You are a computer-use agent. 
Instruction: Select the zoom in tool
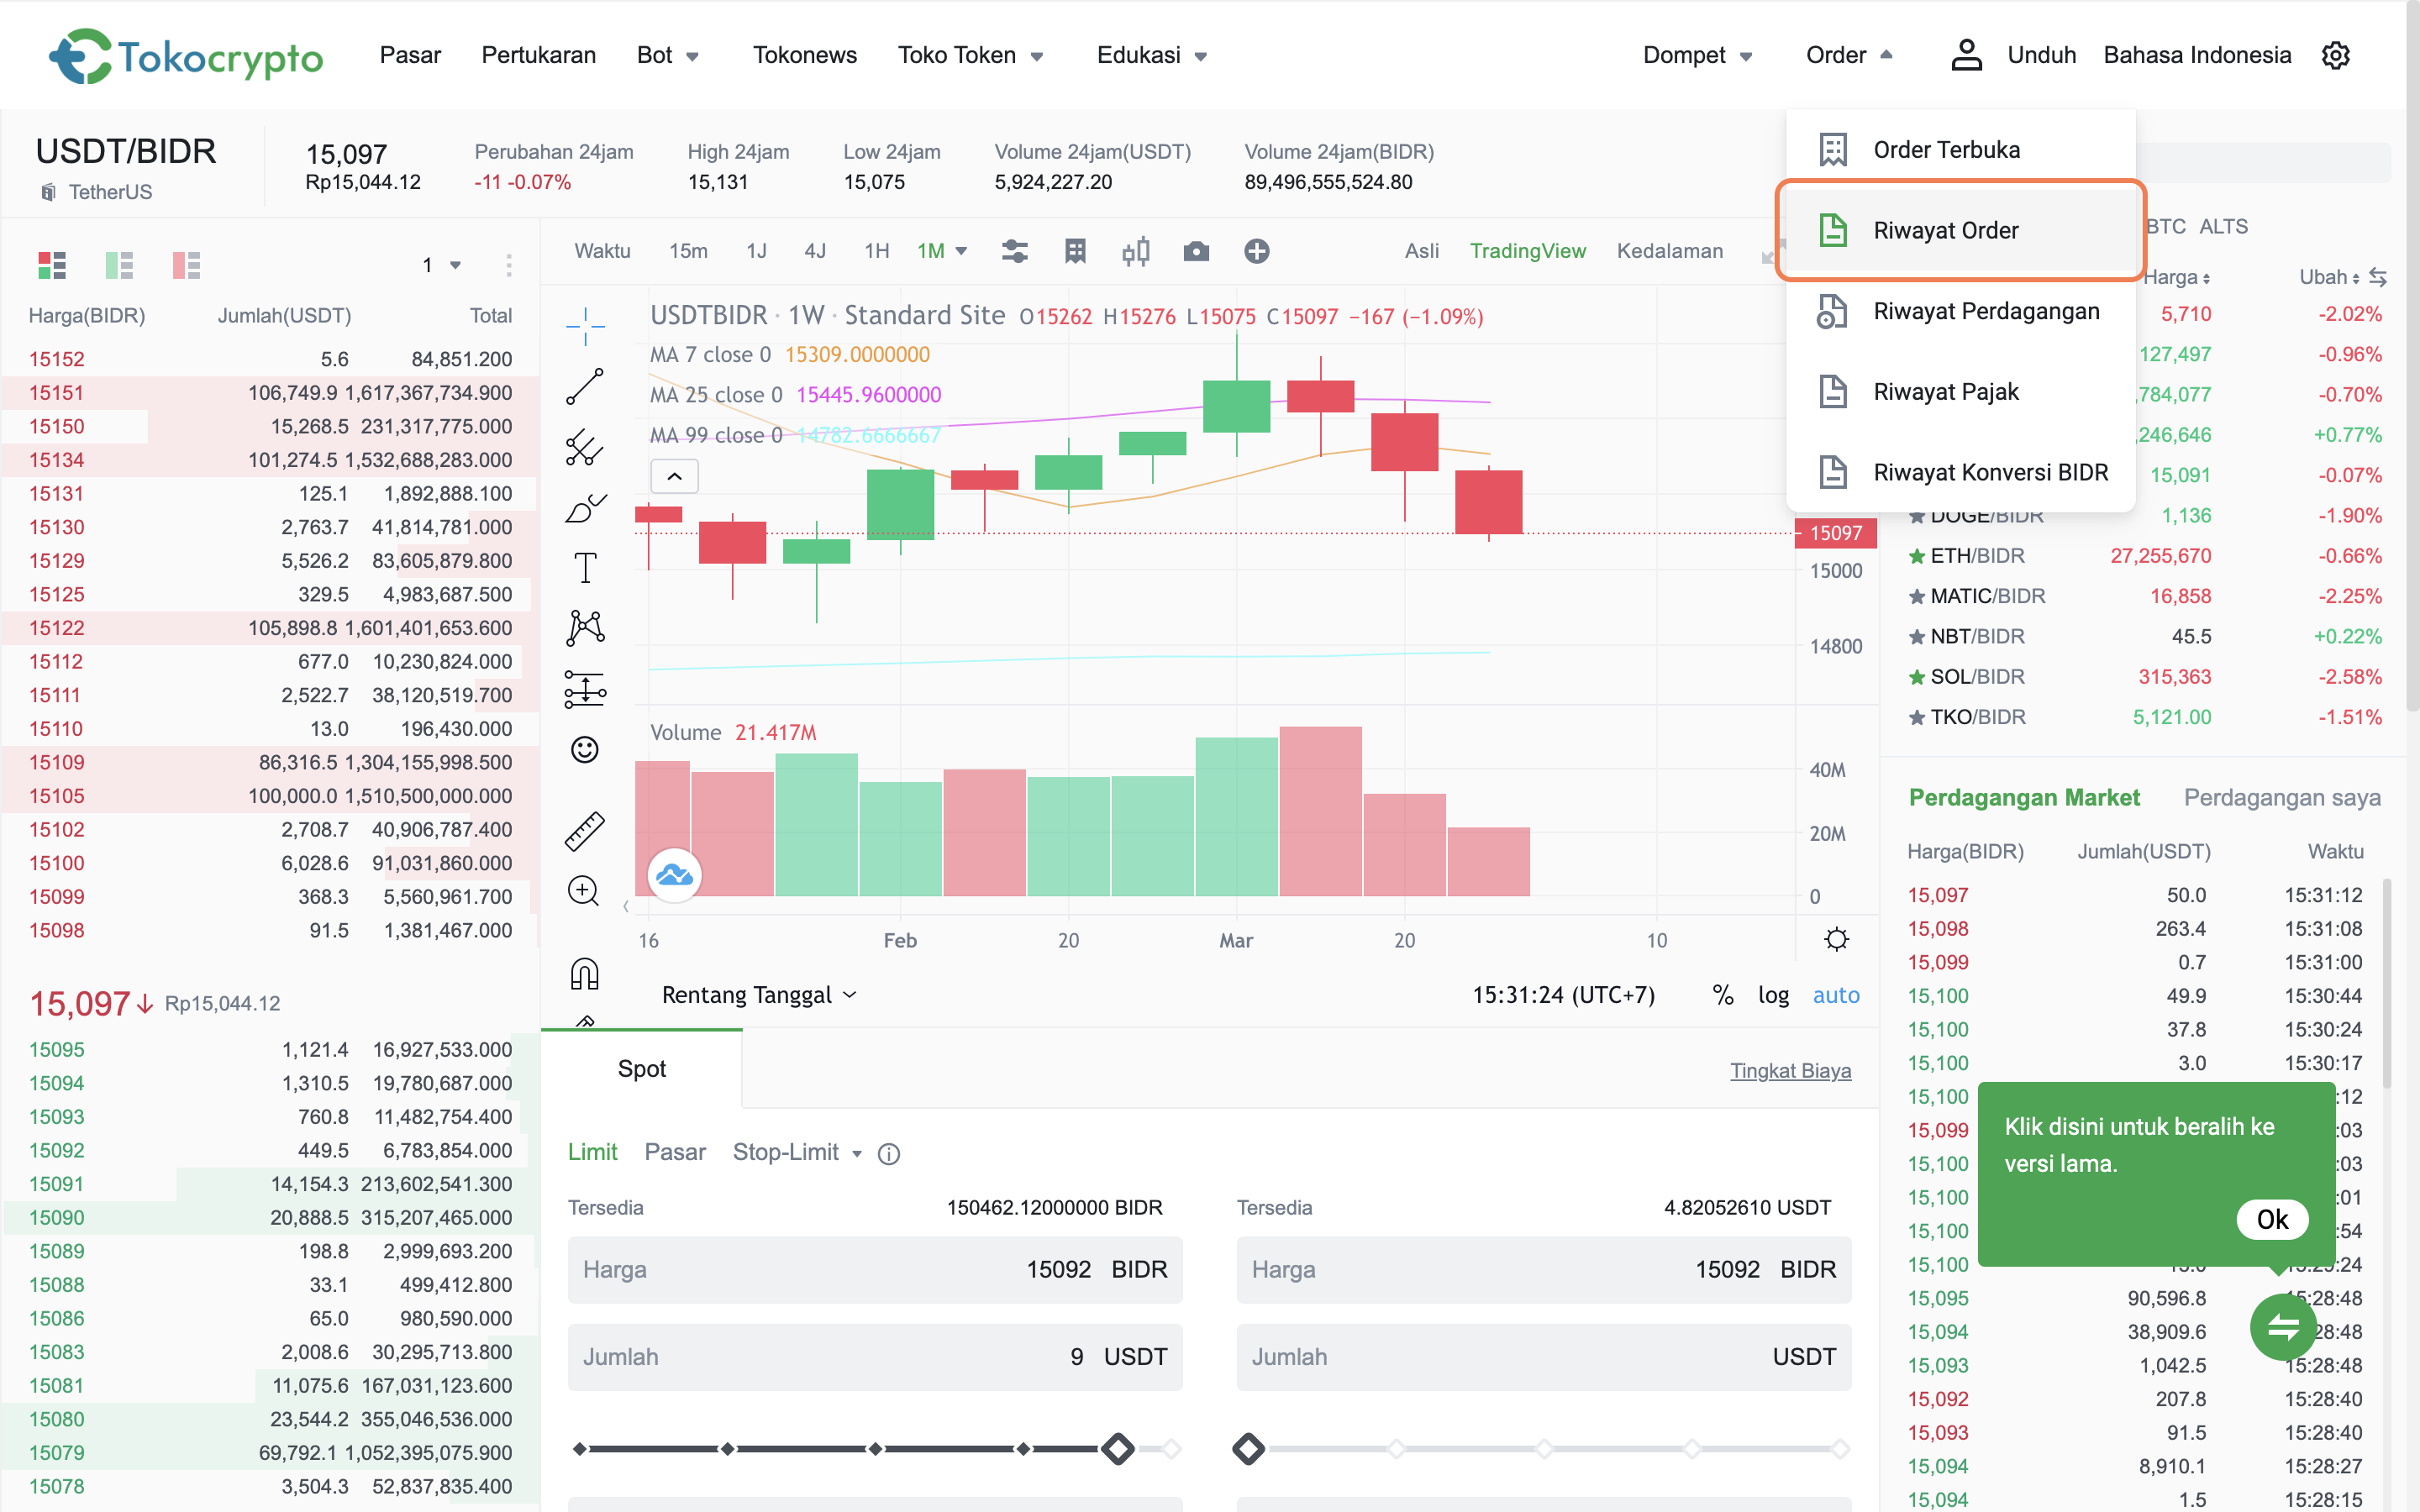[584, 890]
